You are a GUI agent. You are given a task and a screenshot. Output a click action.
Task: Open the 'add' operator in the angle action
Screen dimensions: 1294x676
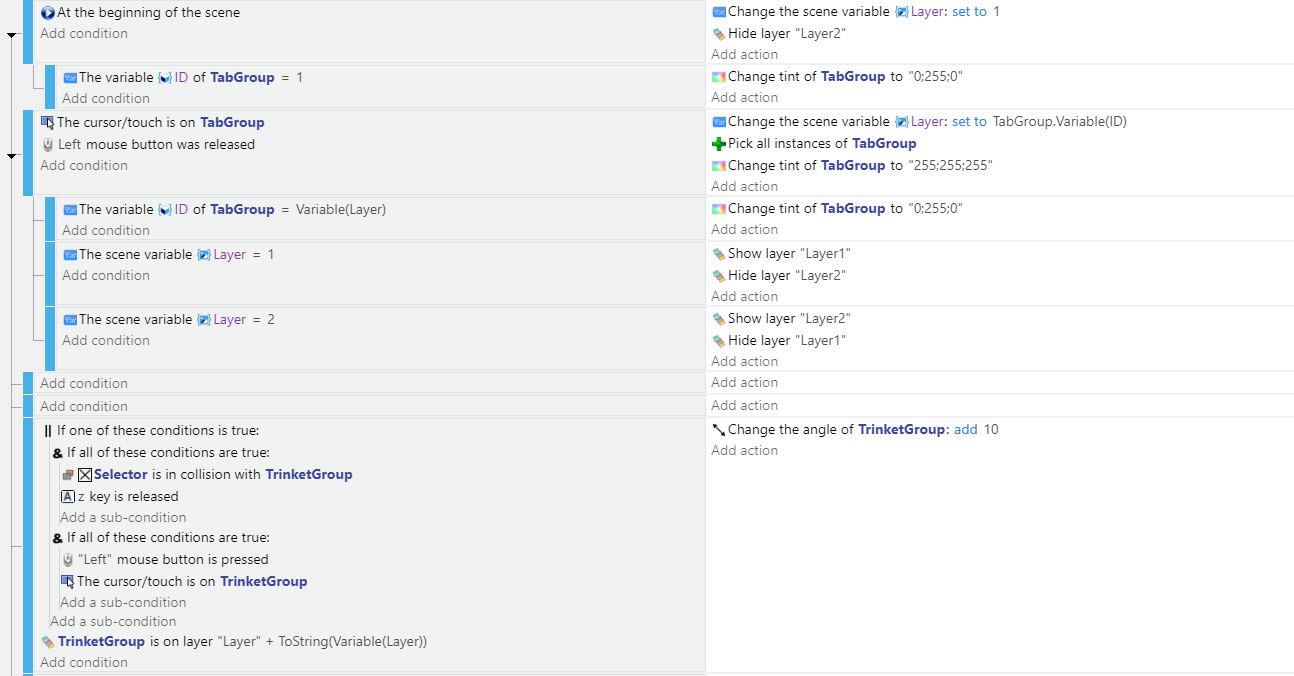click(965, 430)
